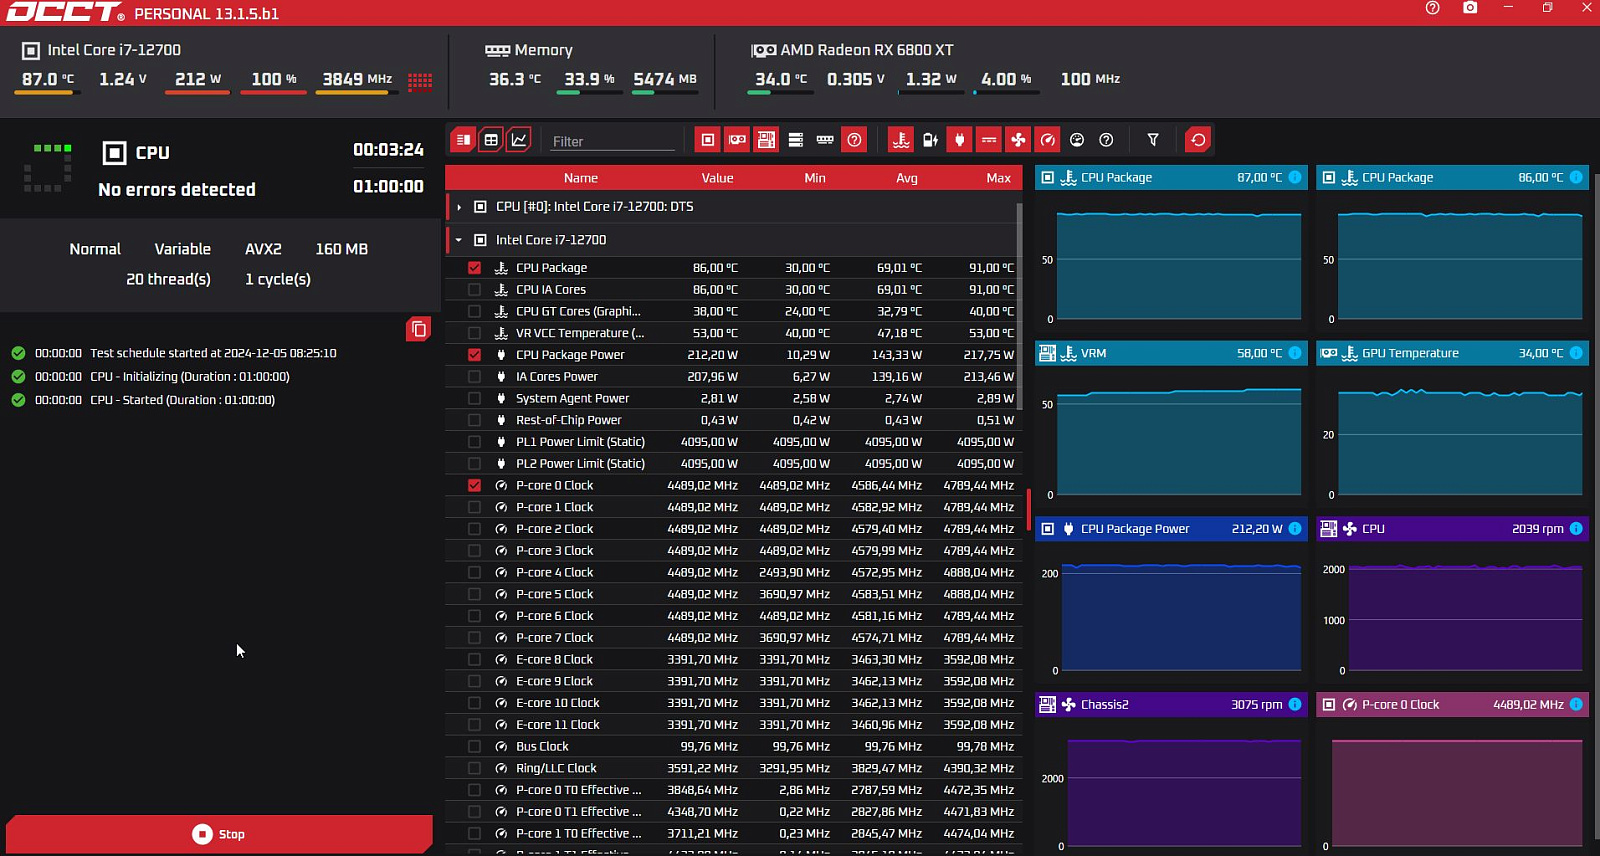
Task: Check the CPU IA Cores checkbox
Action: [x=475, y=290]
